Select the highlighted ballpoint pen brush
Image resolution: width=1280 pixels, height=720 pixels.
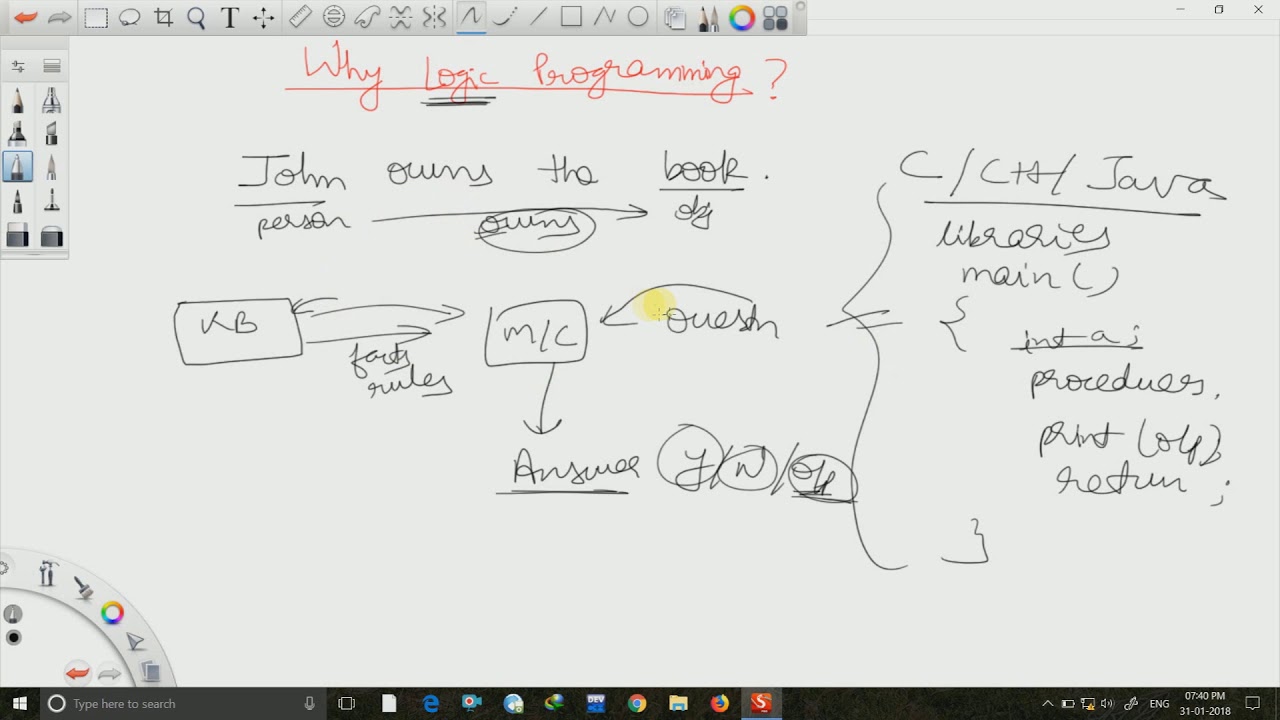[x=18, y=167]
